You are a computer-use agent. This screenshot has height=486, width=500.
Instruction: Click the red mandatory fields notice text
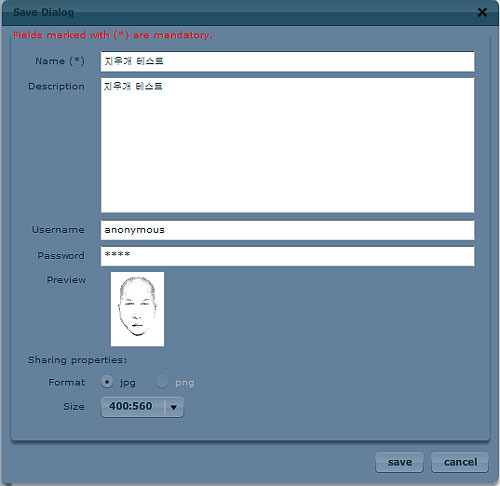point(113,35)
